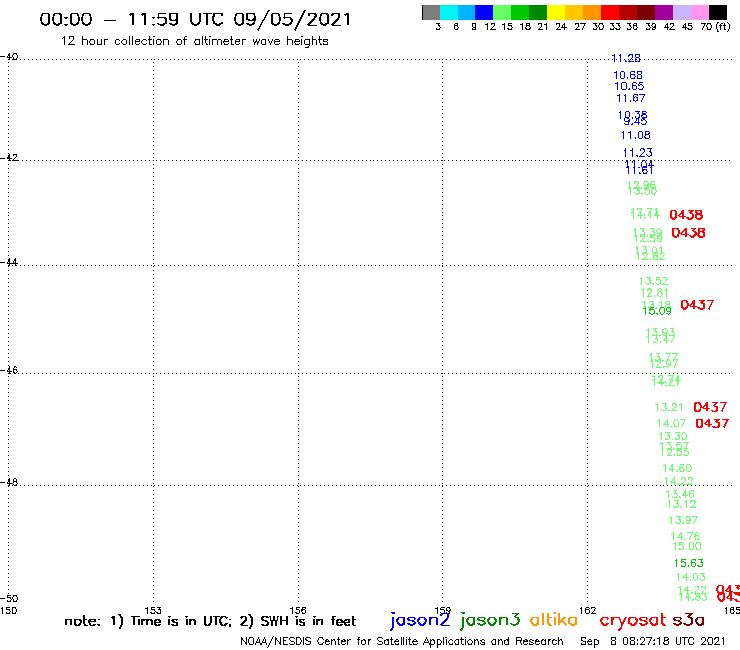Click the 'jason3' satellite legend label
740x650 pixels.
click(490, 620)
